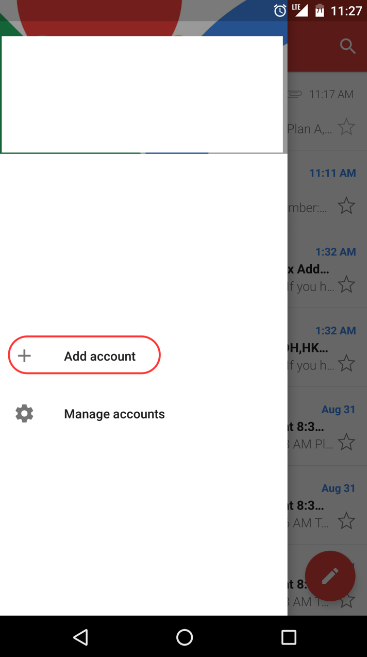Tap the battery status icon

click(320, 10)
